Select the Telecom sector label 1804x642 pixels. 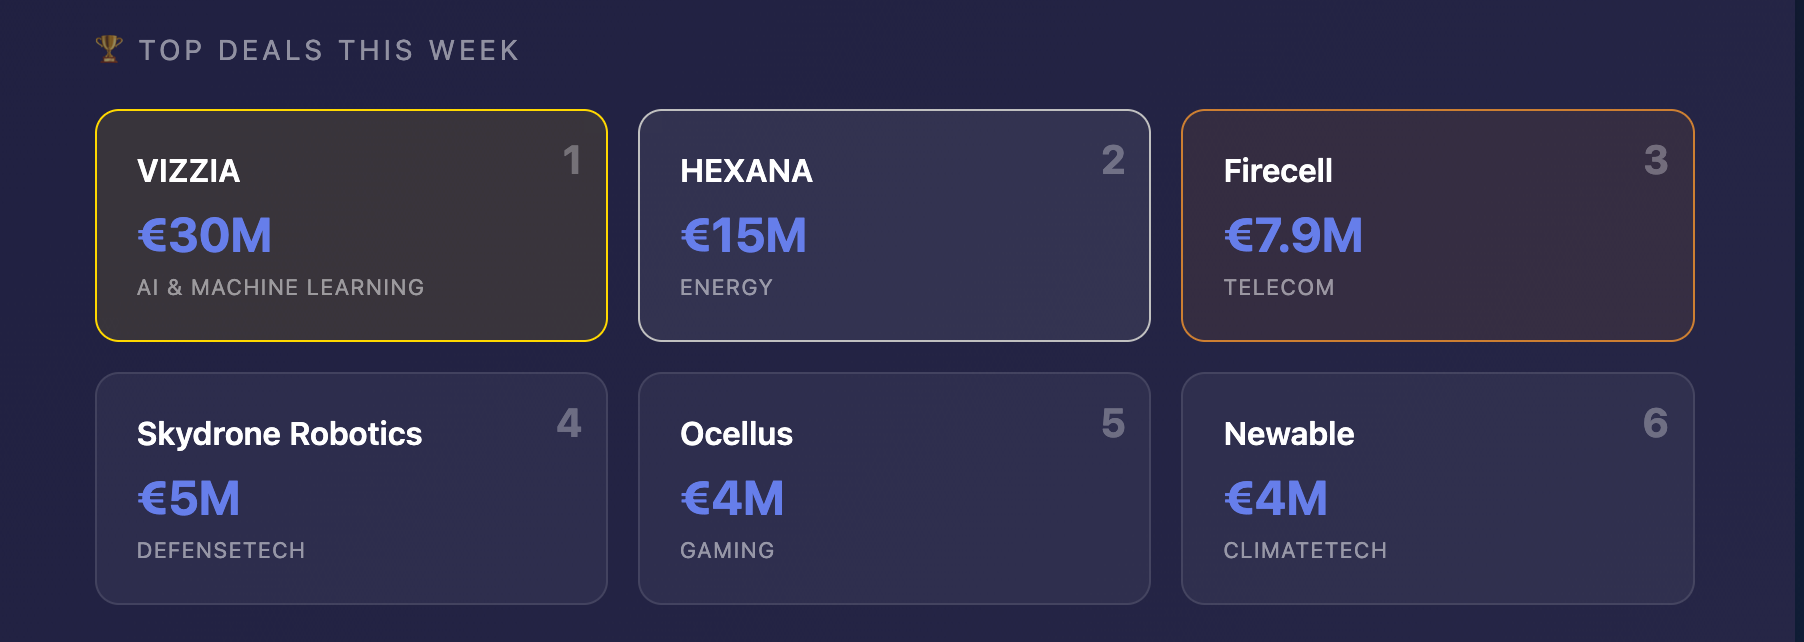1278,288
